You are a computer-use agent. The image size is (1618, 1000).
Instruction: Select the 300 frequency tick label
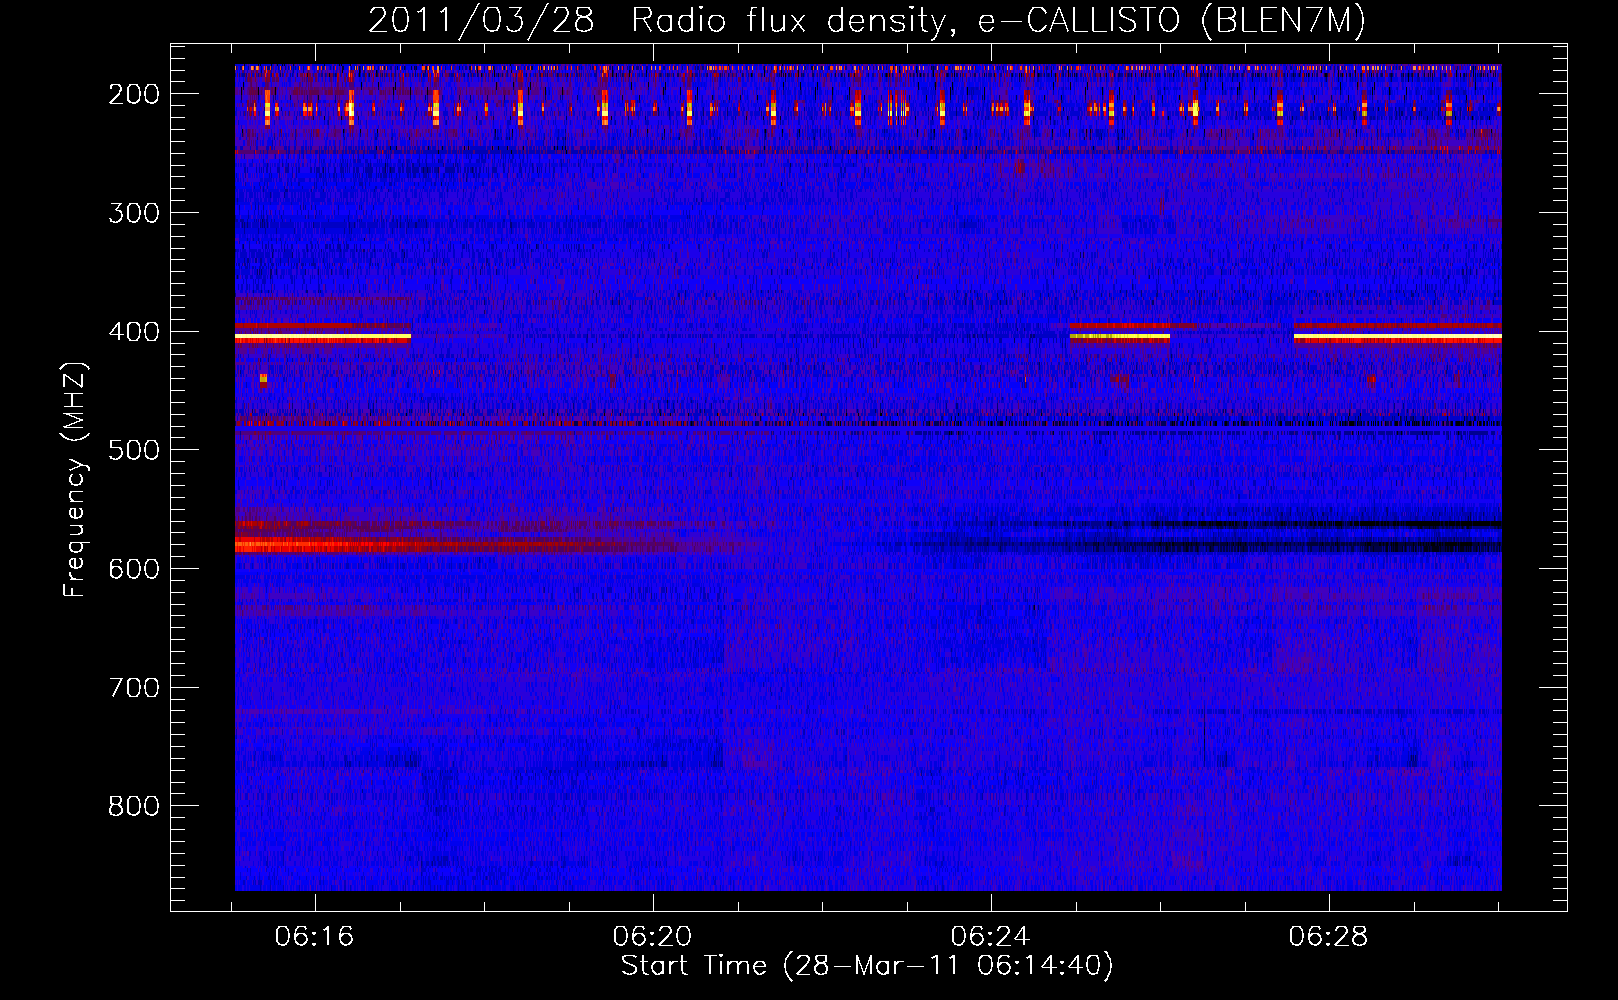coord(133,213)
